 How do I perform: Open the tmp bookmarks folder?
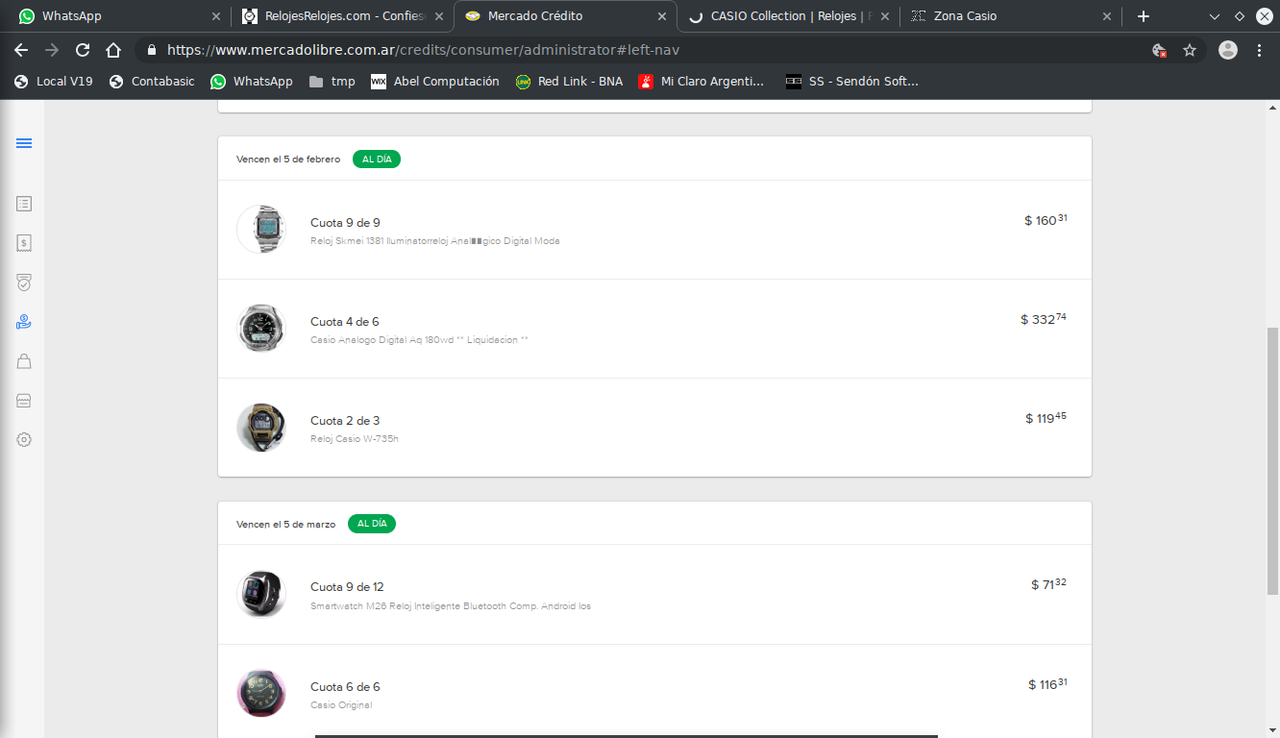(x=332, y=81)
